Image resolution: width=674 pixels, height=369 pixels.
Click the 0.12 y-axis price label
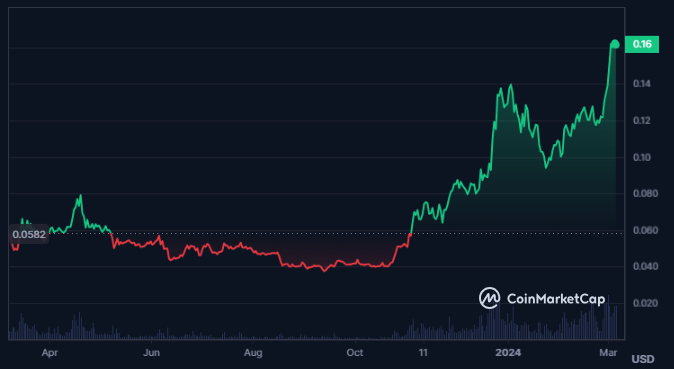click(641, 120)
